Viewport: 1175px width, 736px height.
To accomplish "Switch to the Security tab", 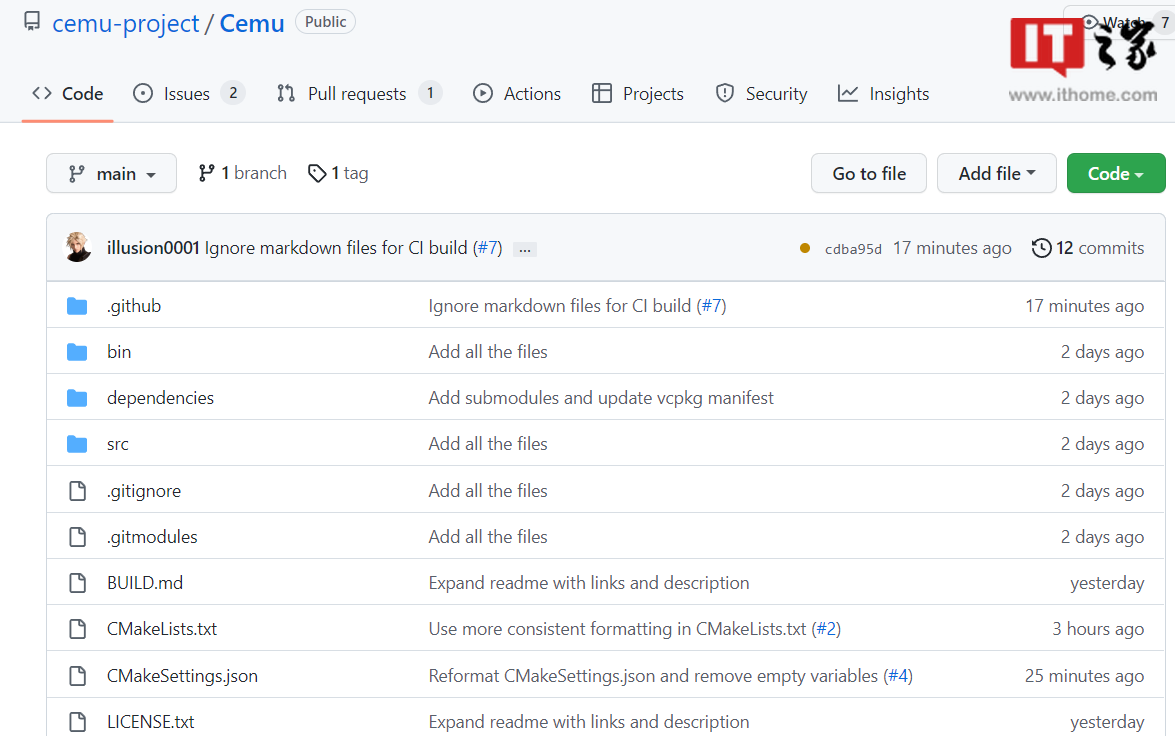I will [x=761, y=94].
